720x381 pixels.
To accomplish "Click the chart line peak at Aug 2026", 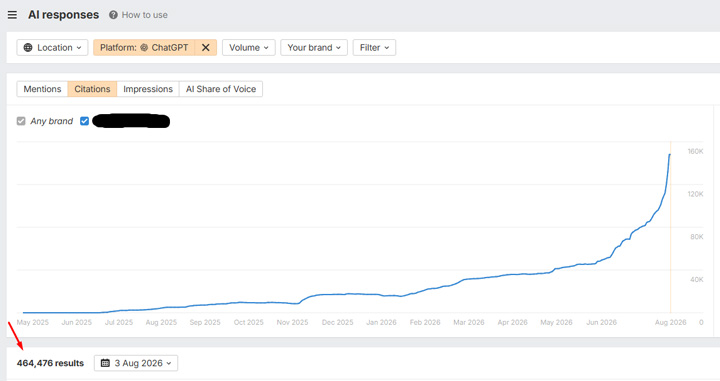I will 669,155.
